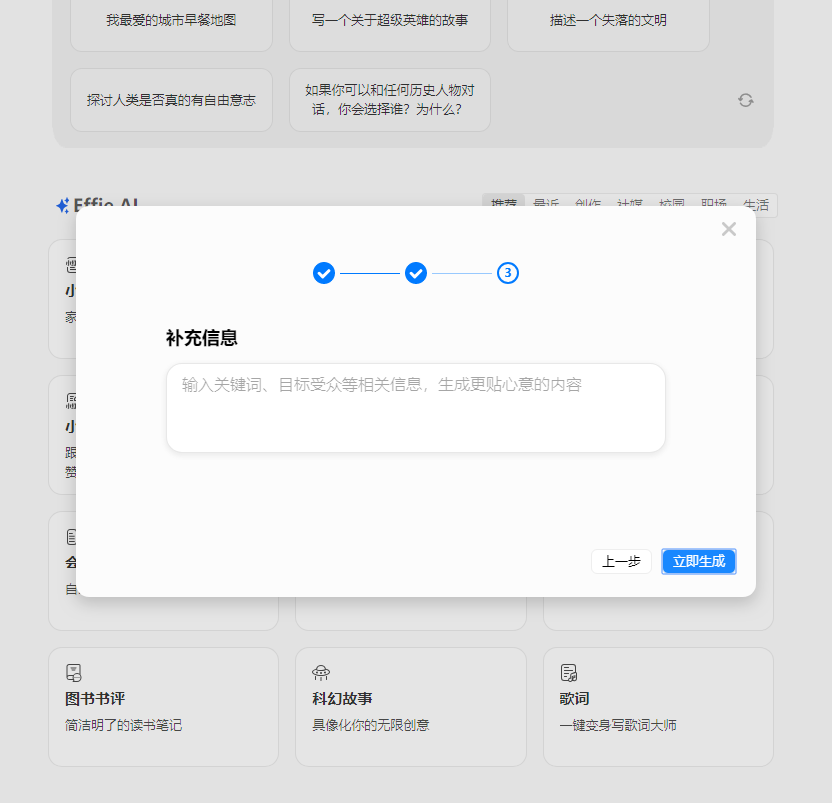Select the 我最爱的城市早餐地图 prompt

(170, 25)
